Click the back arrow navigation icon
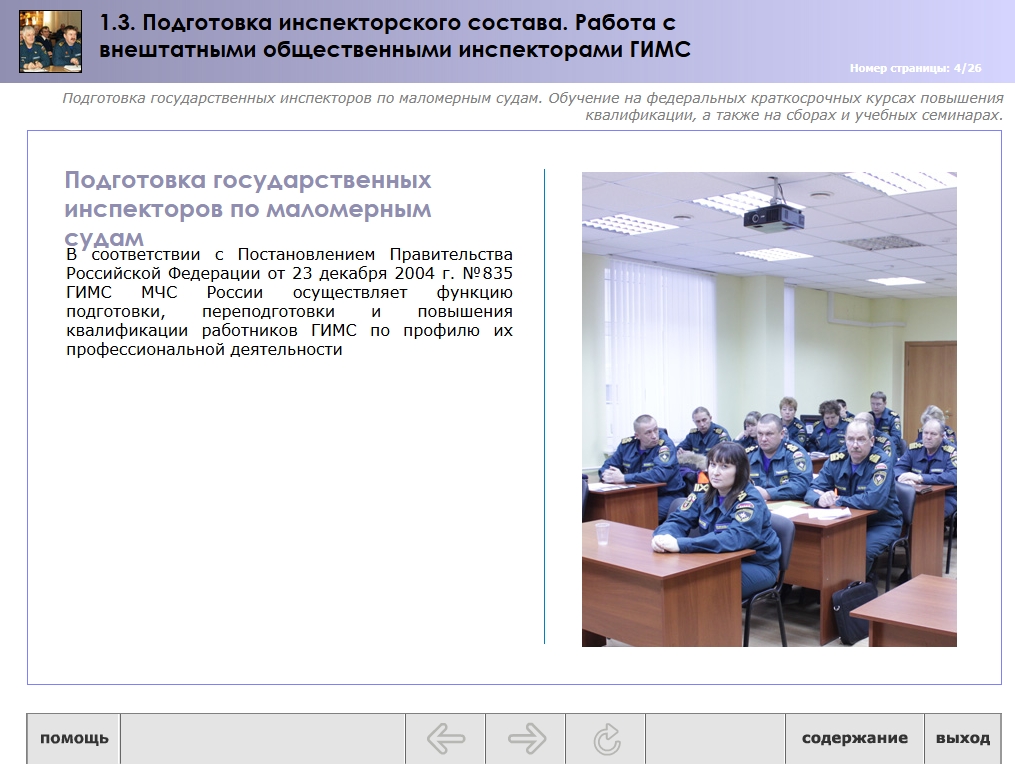Image resolution: width=1015 pixels, height=764 pixels. [445, 739]
